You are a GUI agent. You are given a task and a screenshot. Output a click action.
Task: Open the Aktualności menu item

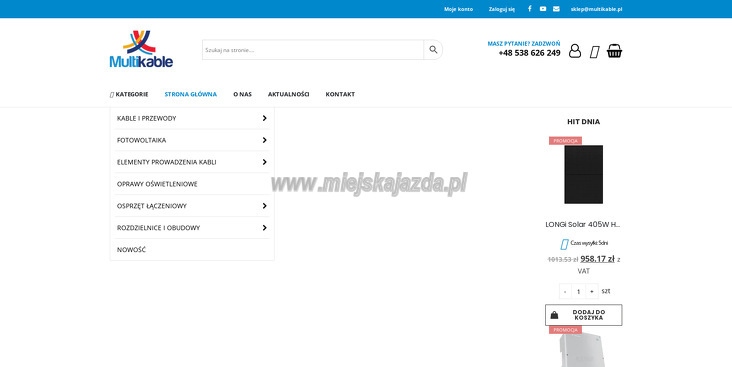point(289,94)
